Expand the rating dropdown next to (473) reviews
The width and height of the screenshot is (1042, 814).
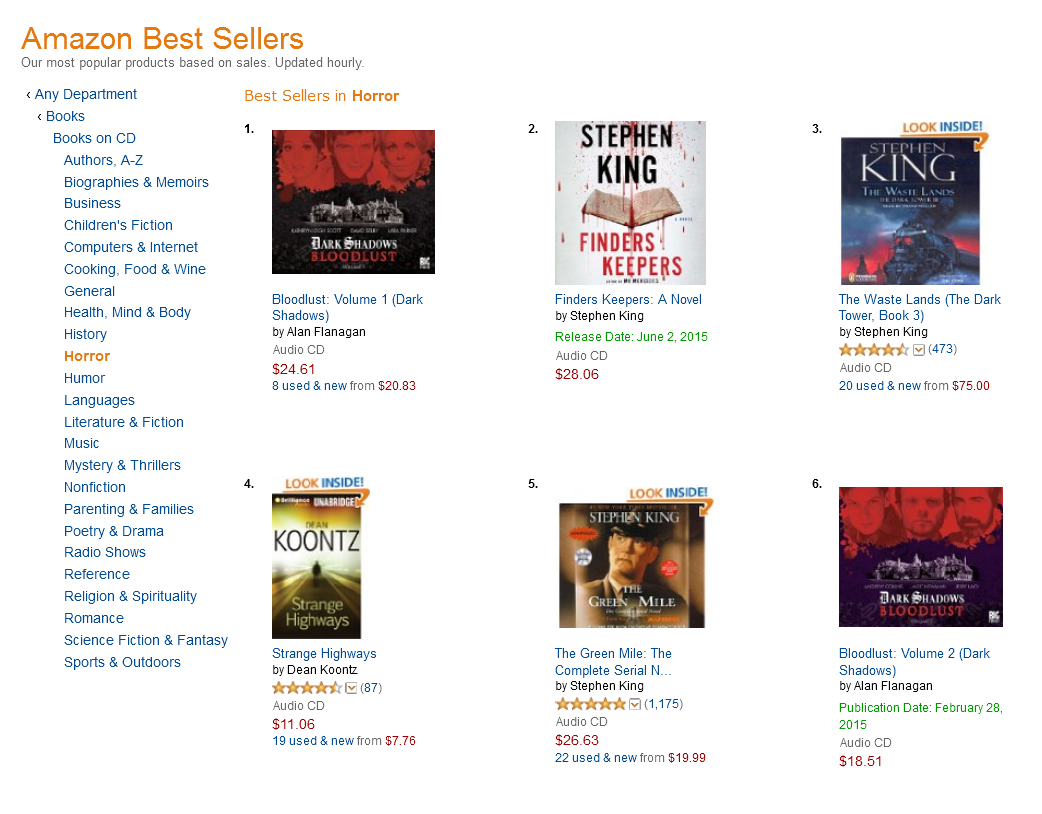(918, 350)
